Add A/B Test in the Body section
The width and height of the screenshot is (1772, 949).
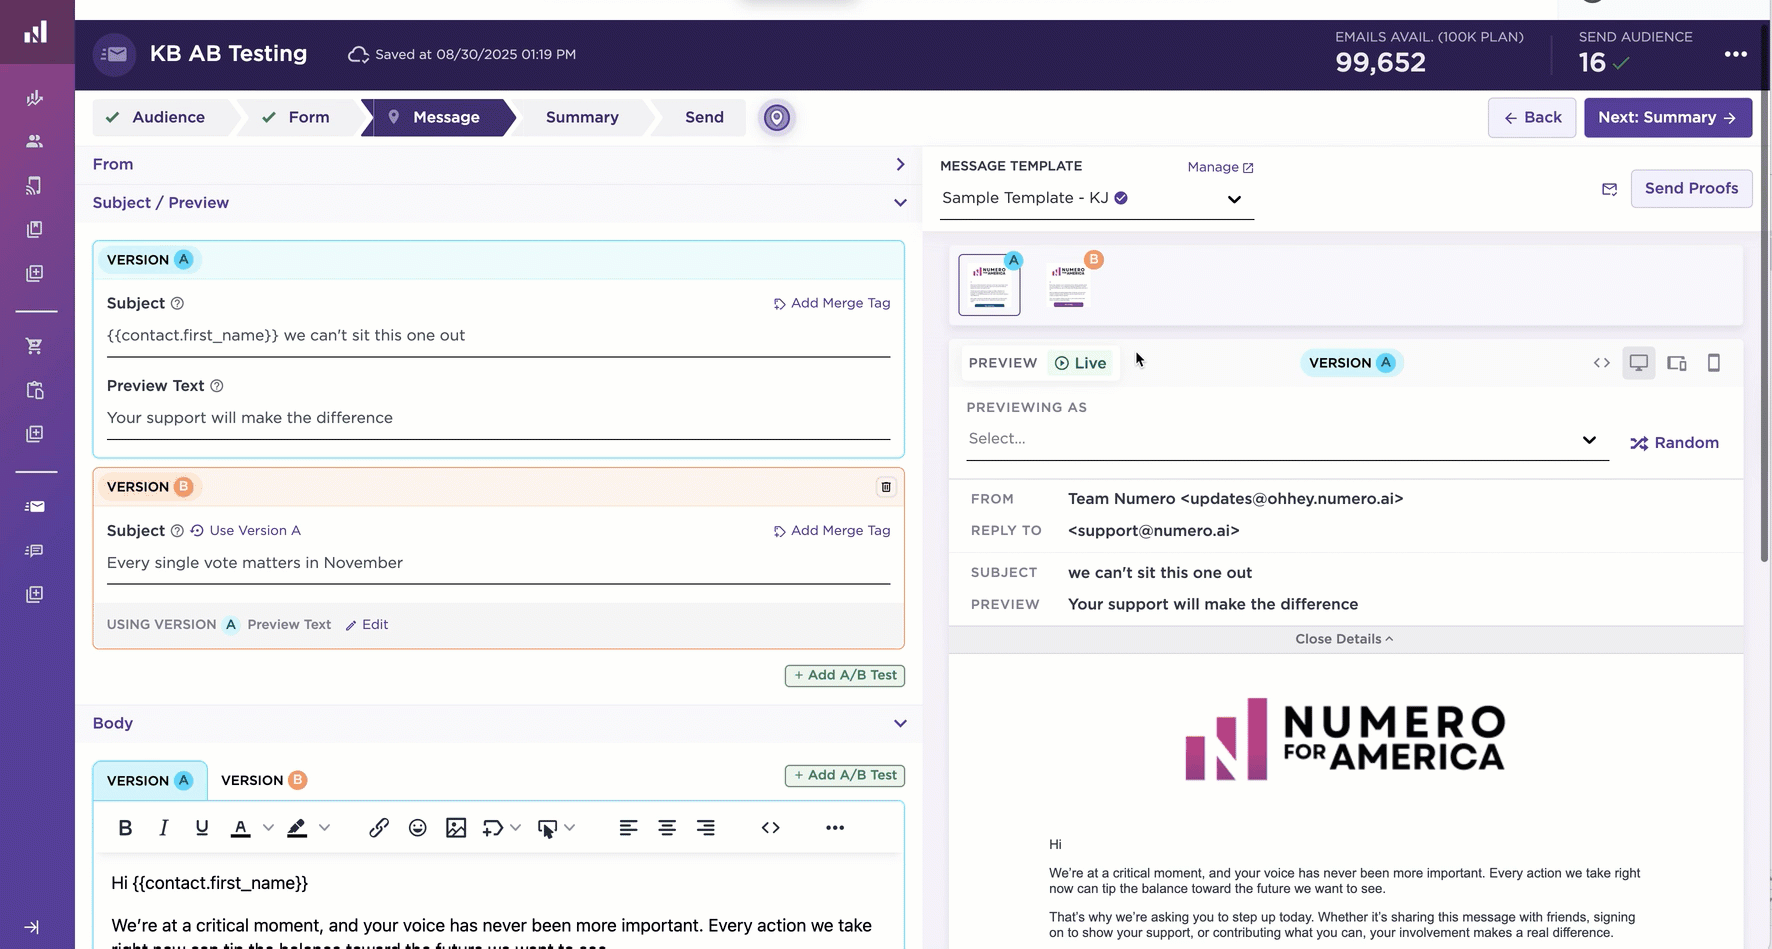[845, 776]
